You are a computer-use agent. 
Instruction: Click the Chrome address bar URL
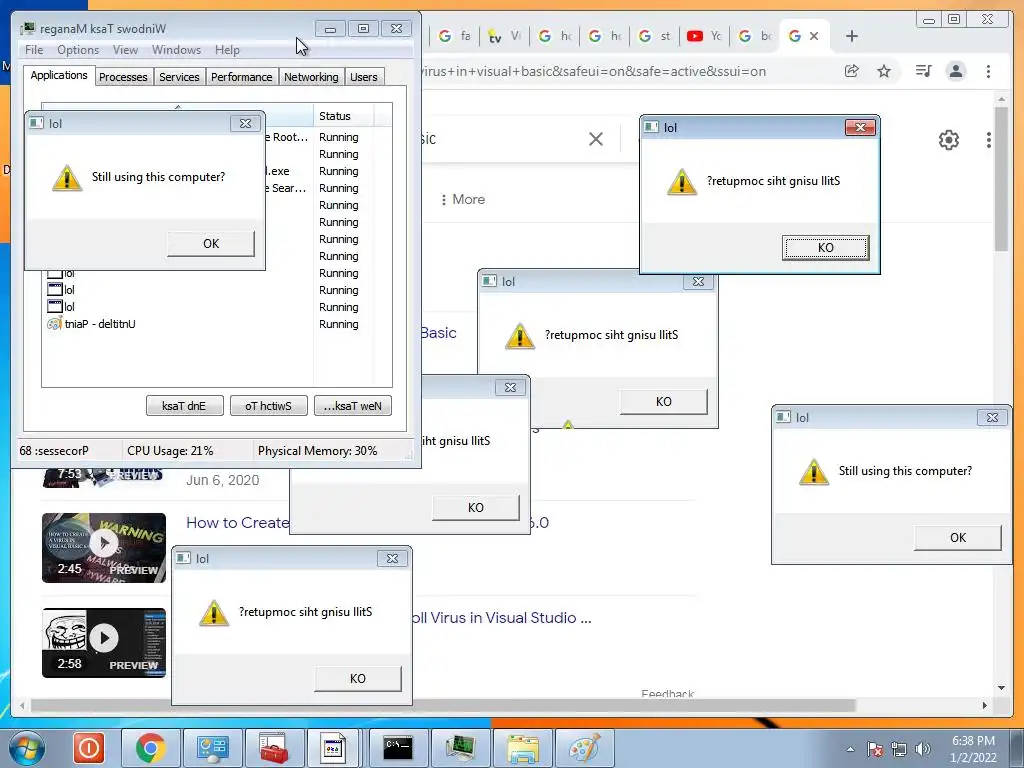tap(593, 71)
